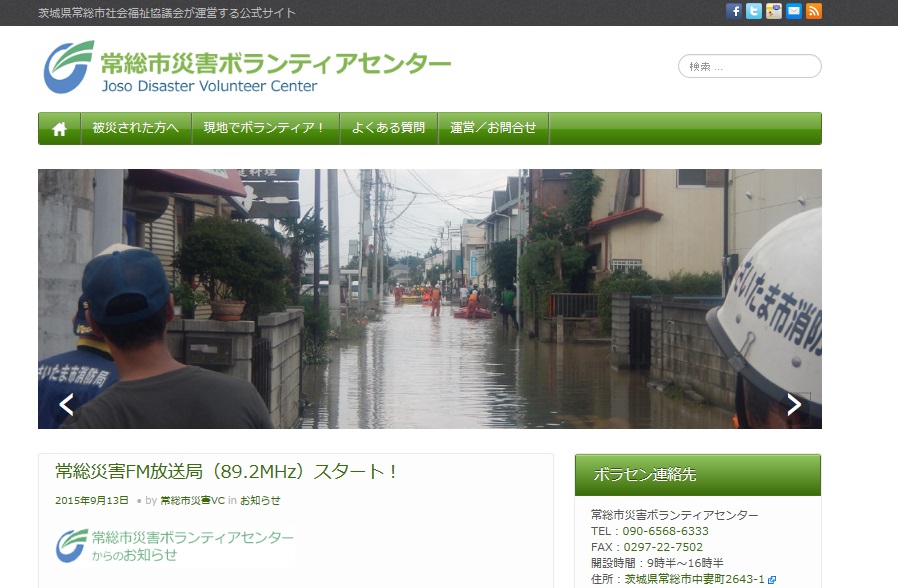898x588 pixels.
Task: Open 運営／お問合せ in the navigation bar
Action: (493, 128)
